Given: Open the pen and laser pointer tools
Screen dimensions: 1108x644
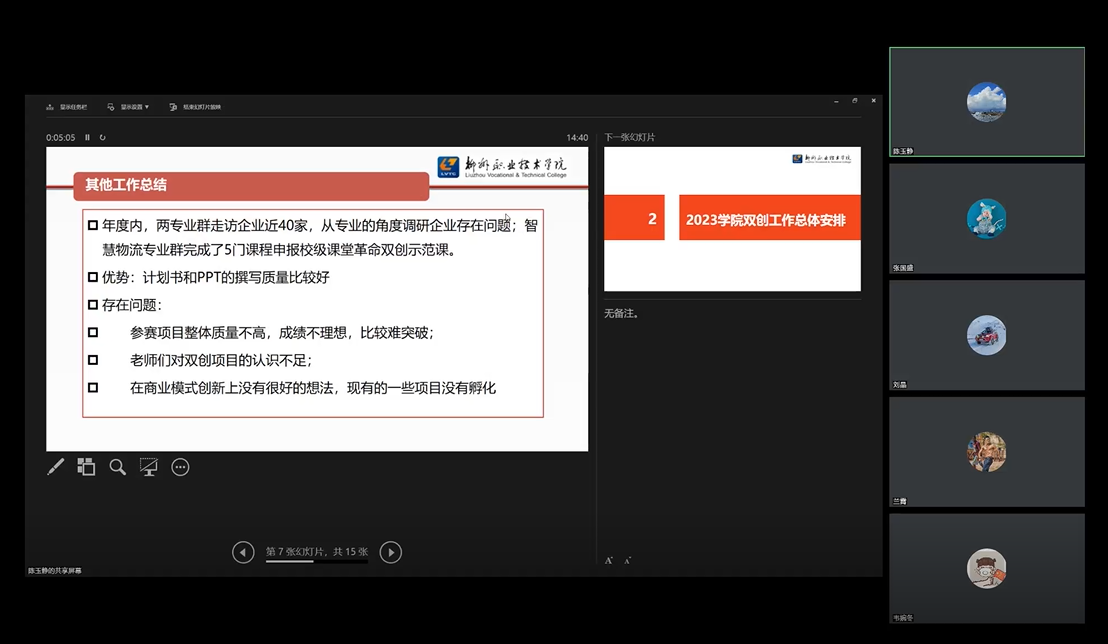Looking at the screenshot, I should tap(56, 467).
